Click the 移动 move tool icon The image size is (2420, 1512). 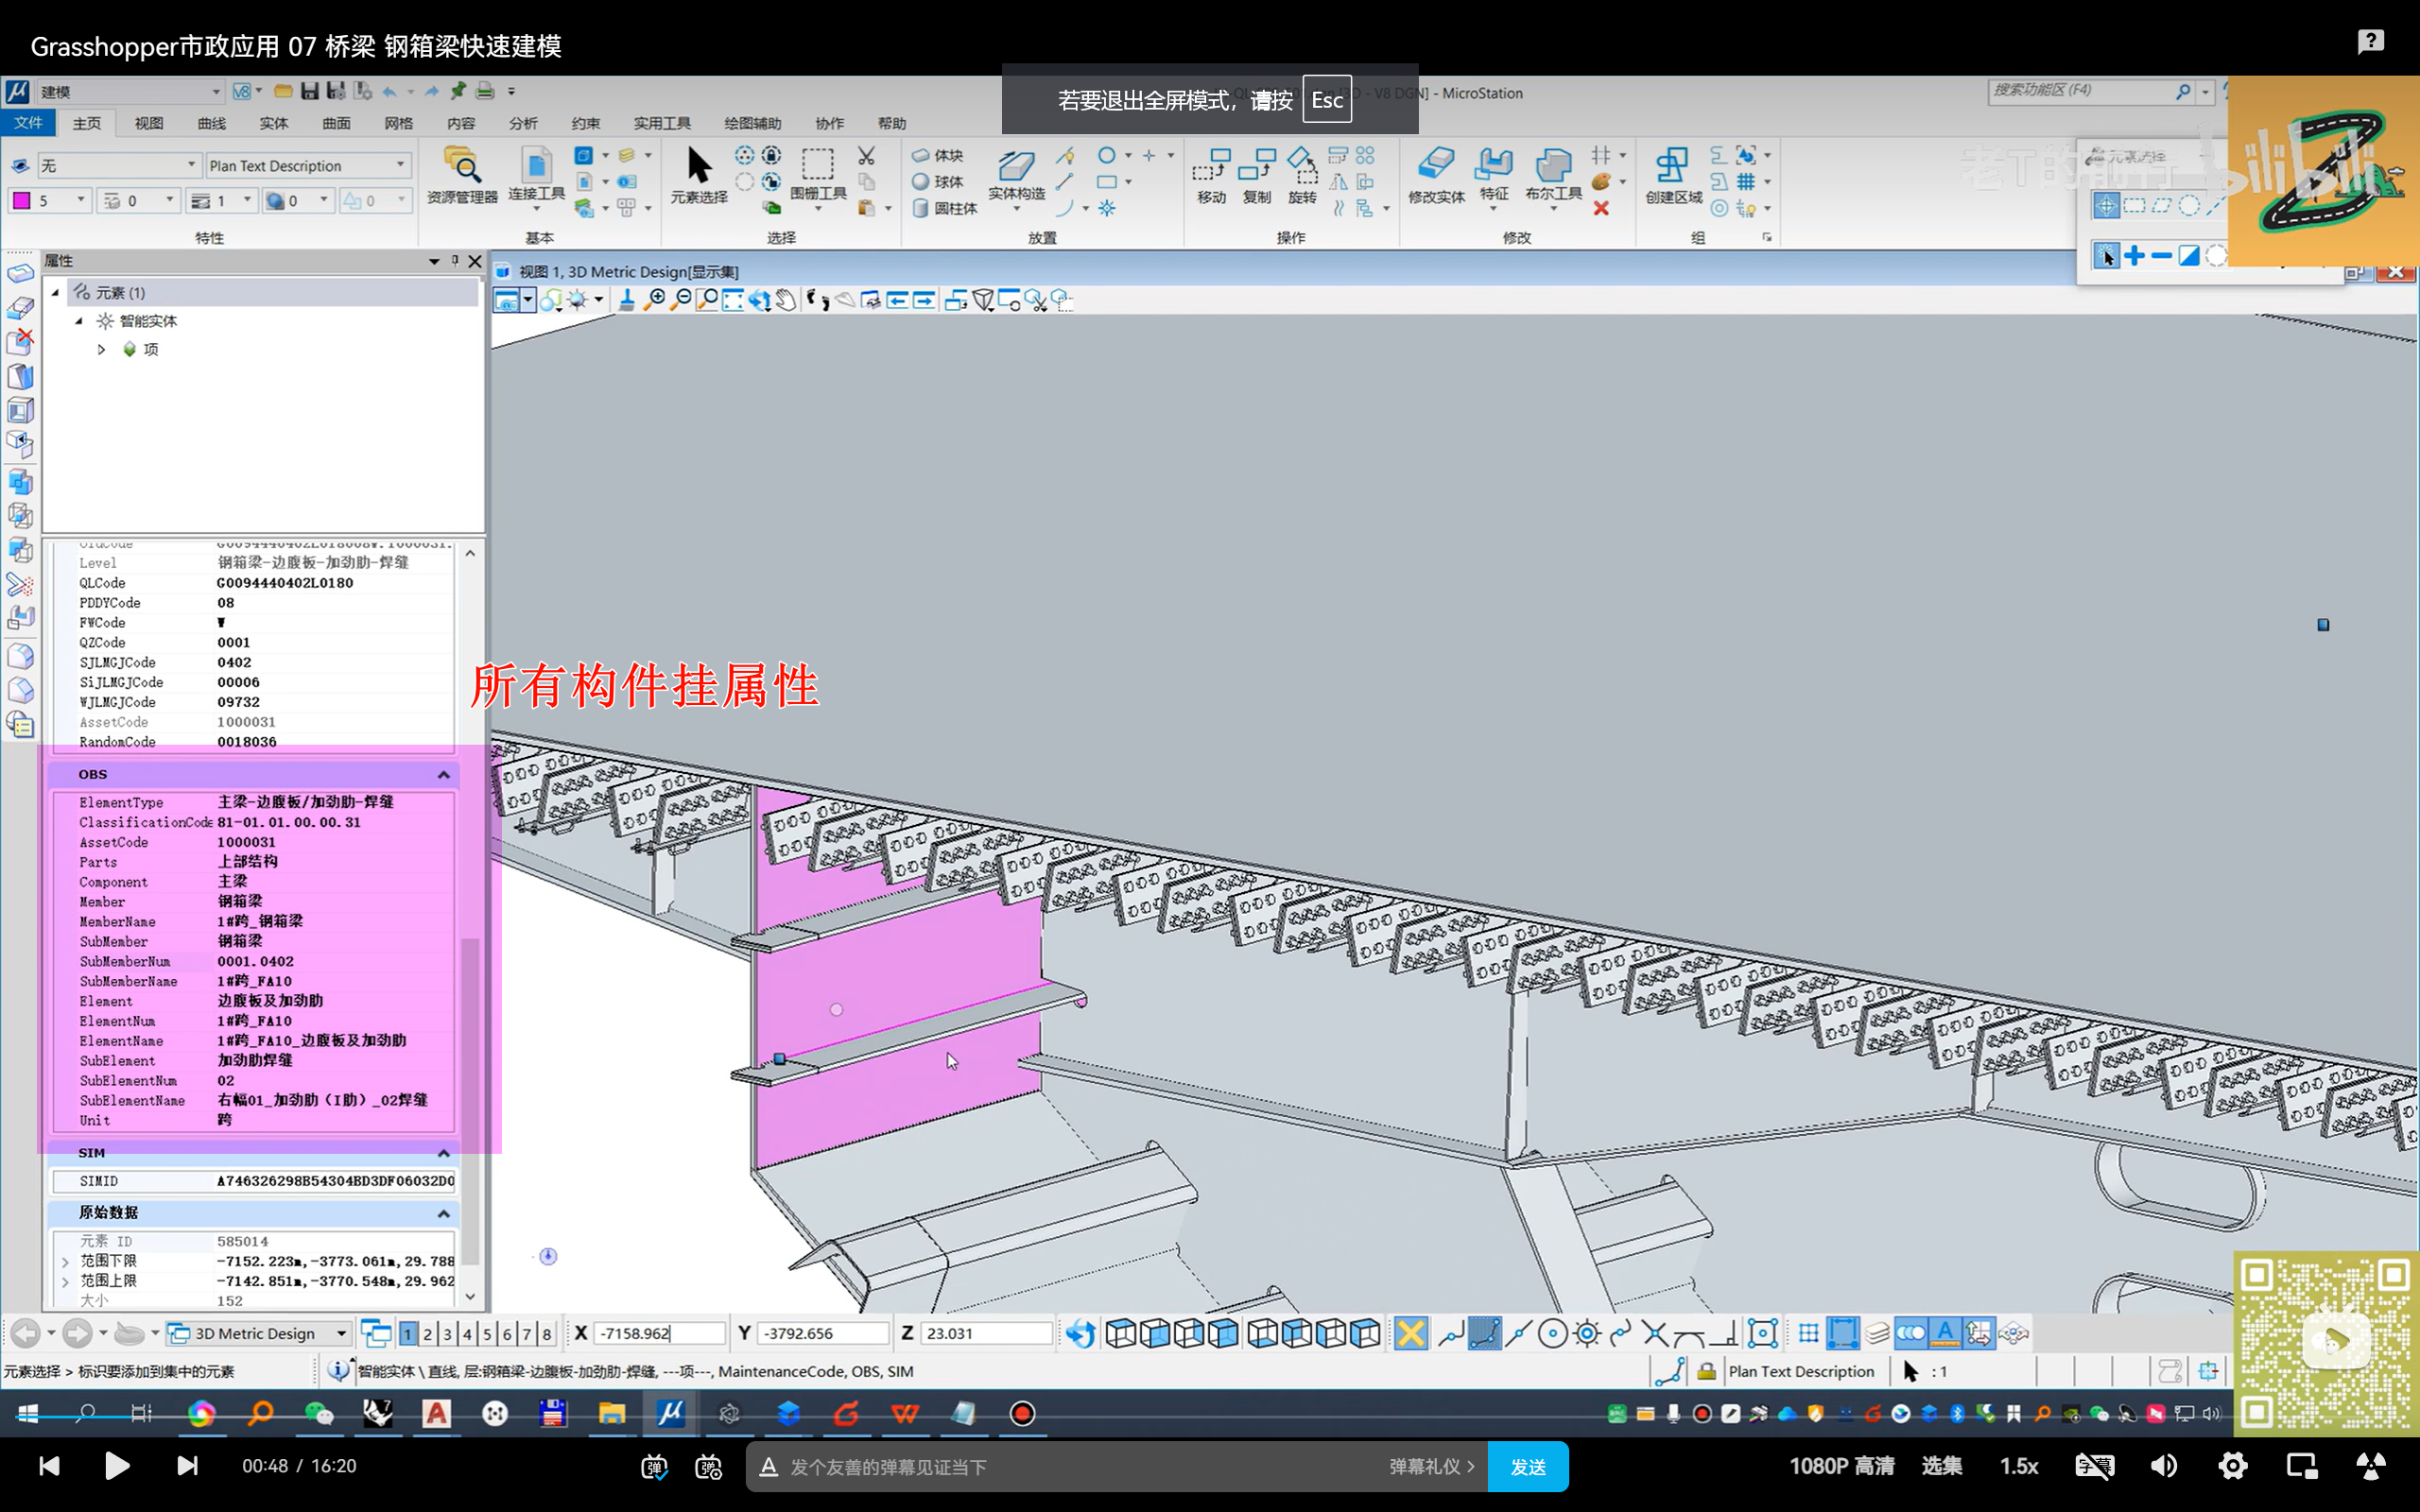(1211, 166)
